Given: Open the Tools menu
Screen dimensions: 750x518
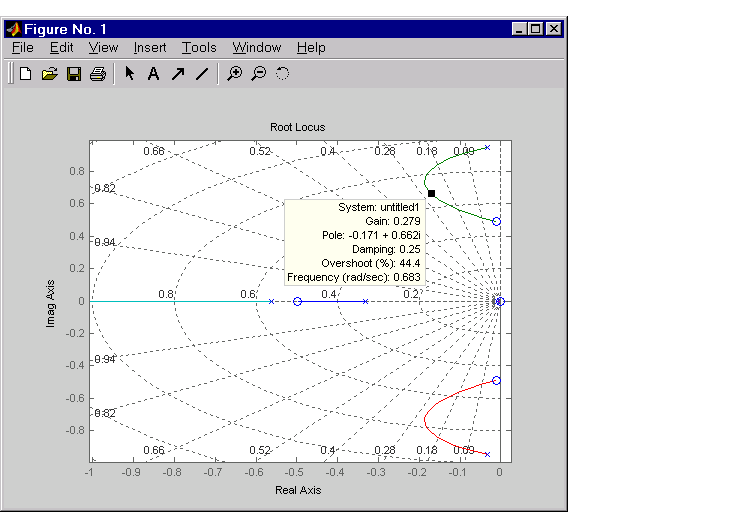Looking at the screenshot, I should (x=199, y=47).
